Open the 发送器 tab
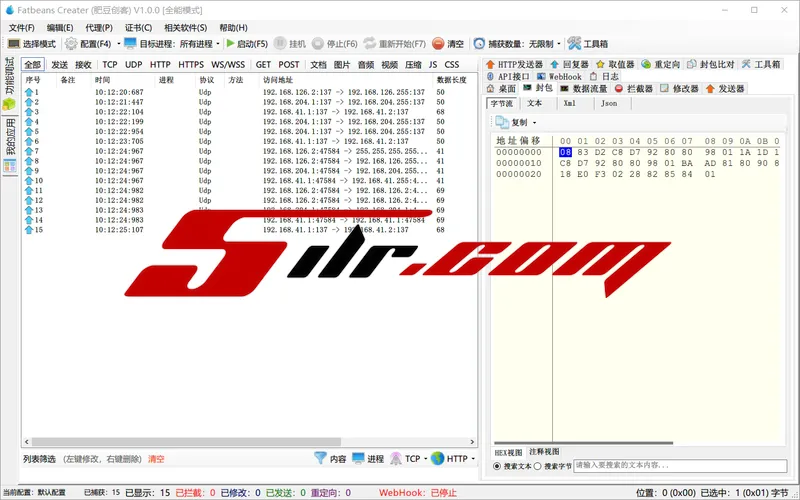The image size is (800, 500). pyautogui.click(x=725, y=88)
